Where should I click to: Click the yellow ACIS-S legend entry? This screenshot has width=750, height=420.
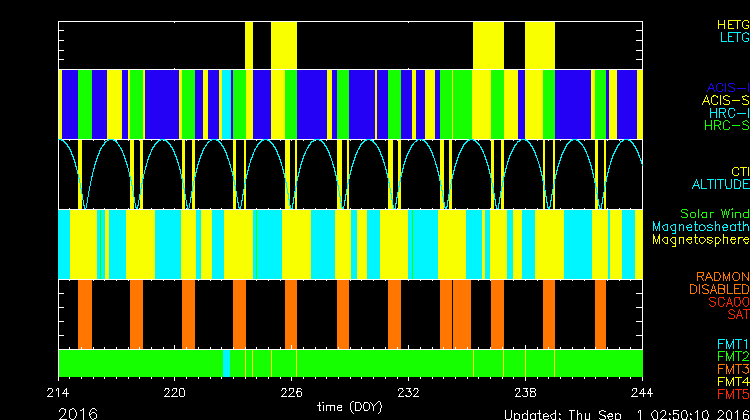pos(725,100)
